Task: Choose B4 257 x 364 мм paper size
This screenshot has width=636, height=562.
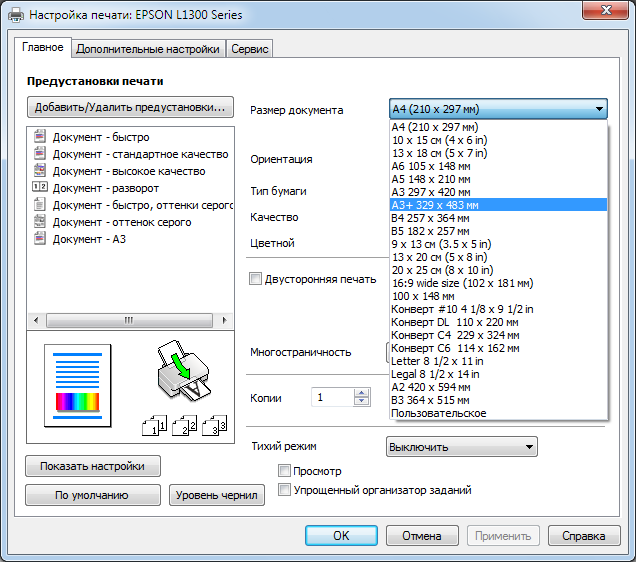Action: point(498,218)
